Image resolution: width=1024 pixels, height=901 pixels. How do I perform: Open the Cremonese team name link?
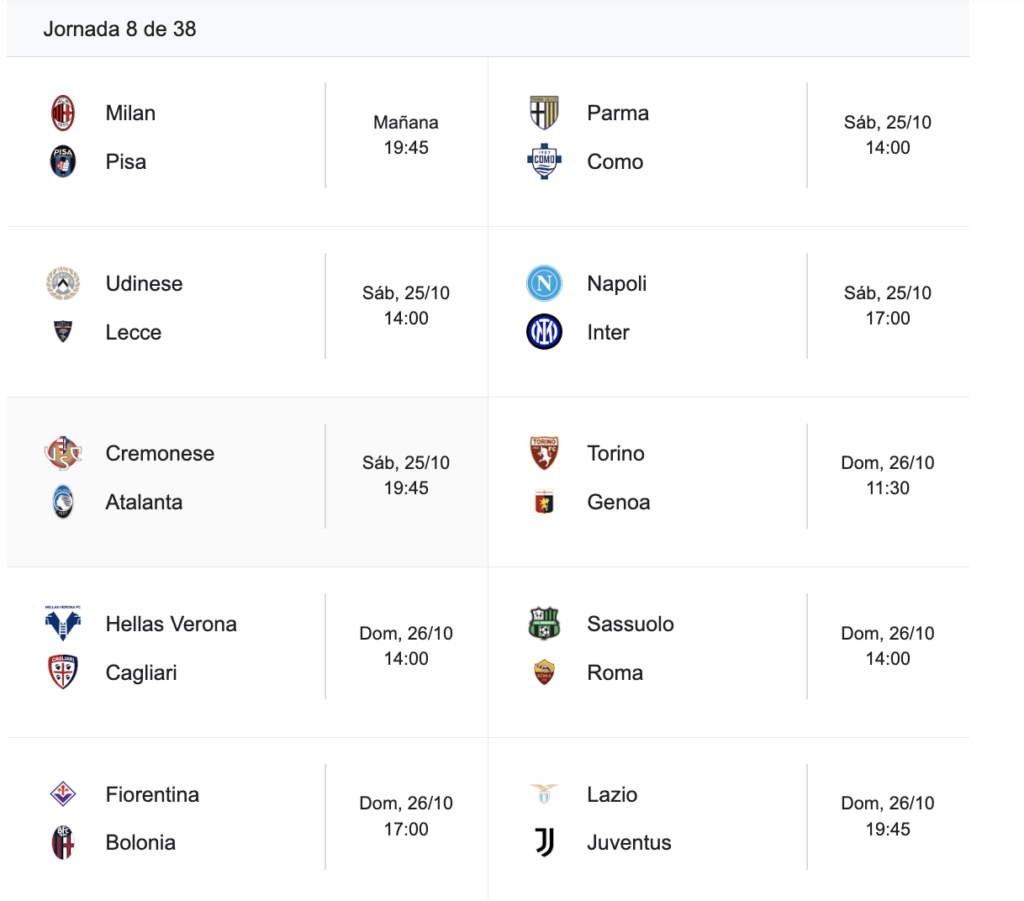pyautogui.click(x=160, y=453)
